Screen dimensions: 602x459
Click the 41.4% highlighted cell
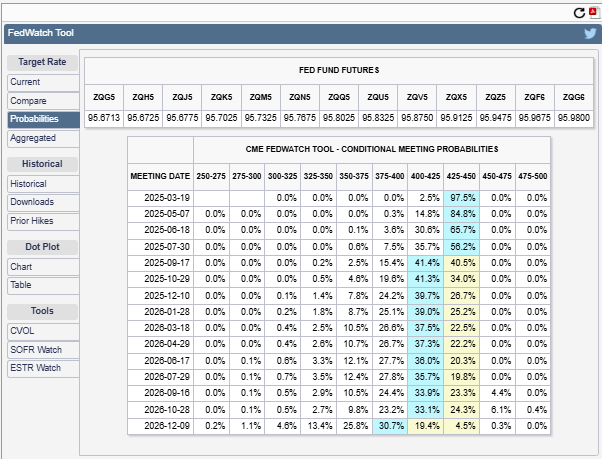[426, 263]
